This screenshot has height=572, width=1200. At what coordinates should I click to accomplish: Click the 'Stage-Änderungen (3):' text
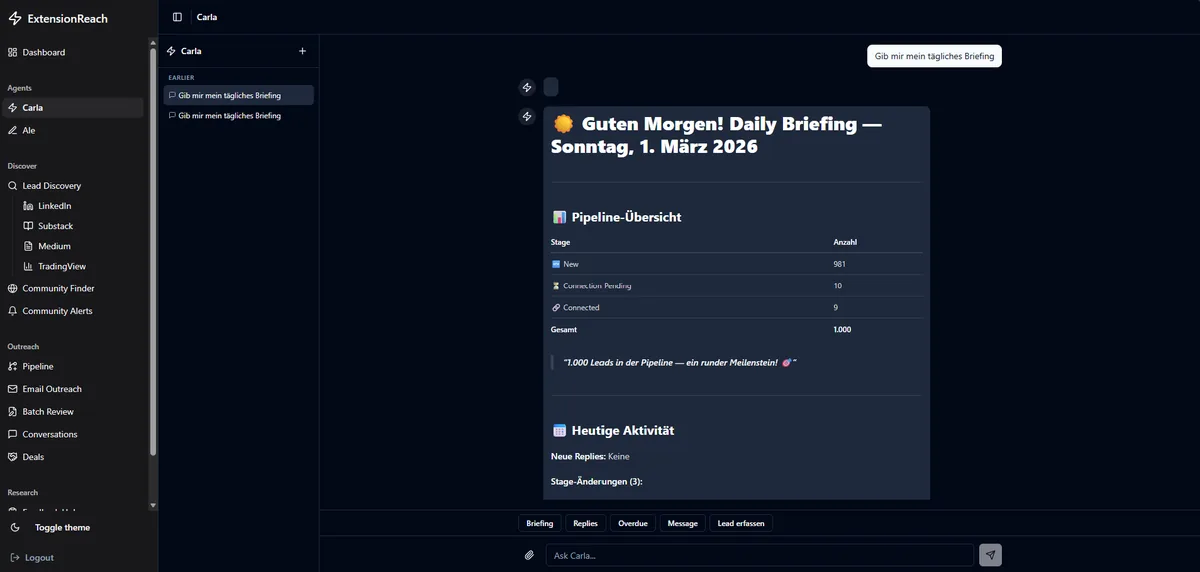(x=597, y=481)
